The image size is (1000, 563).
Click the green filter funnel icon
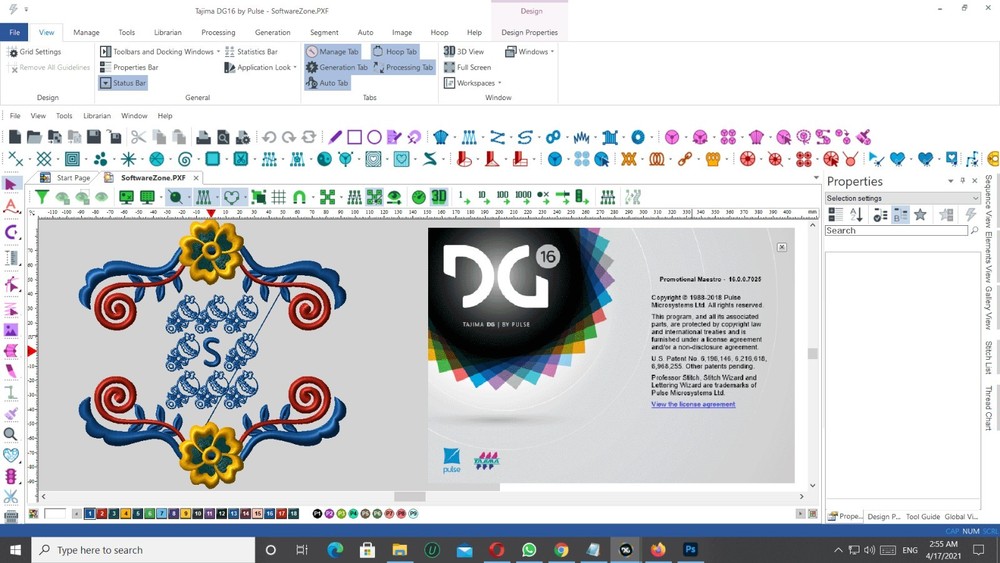pos(42,197)
